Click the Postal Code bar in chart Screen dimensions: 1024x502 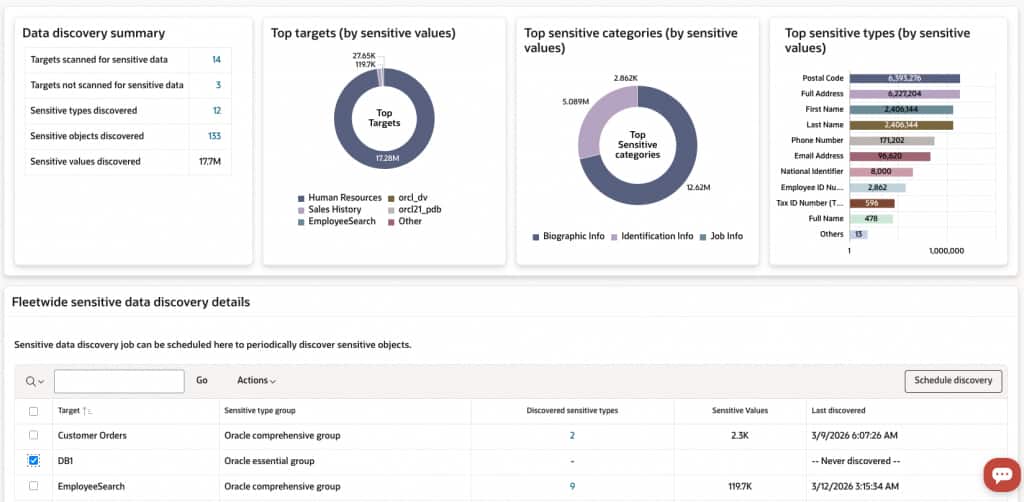(904, 78)
